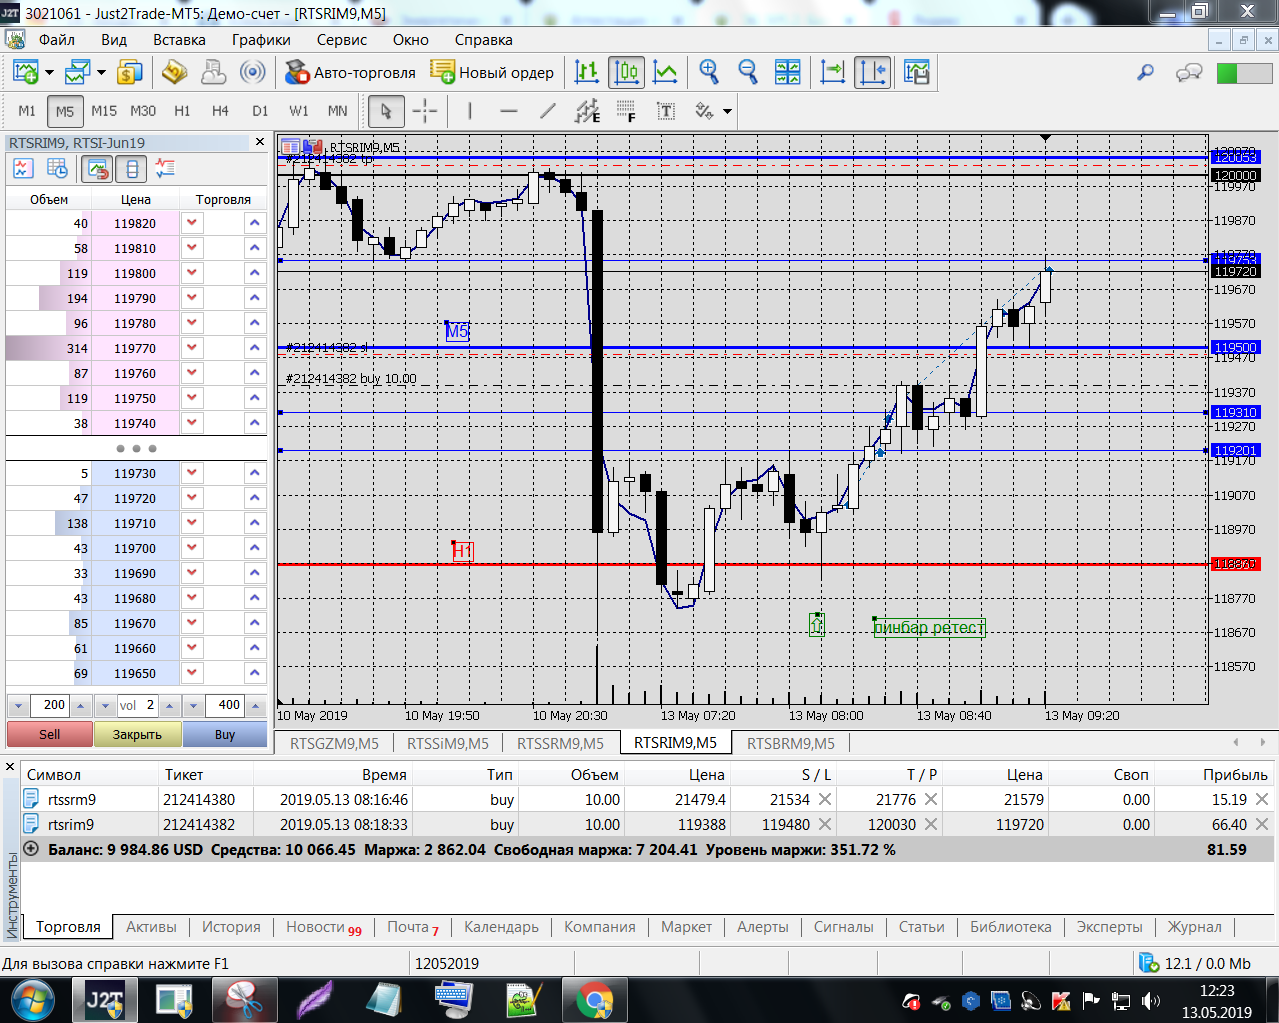Enable the crosshair cursor
This screenshot has height=1023, width=1279.
[x=425, y=111]
